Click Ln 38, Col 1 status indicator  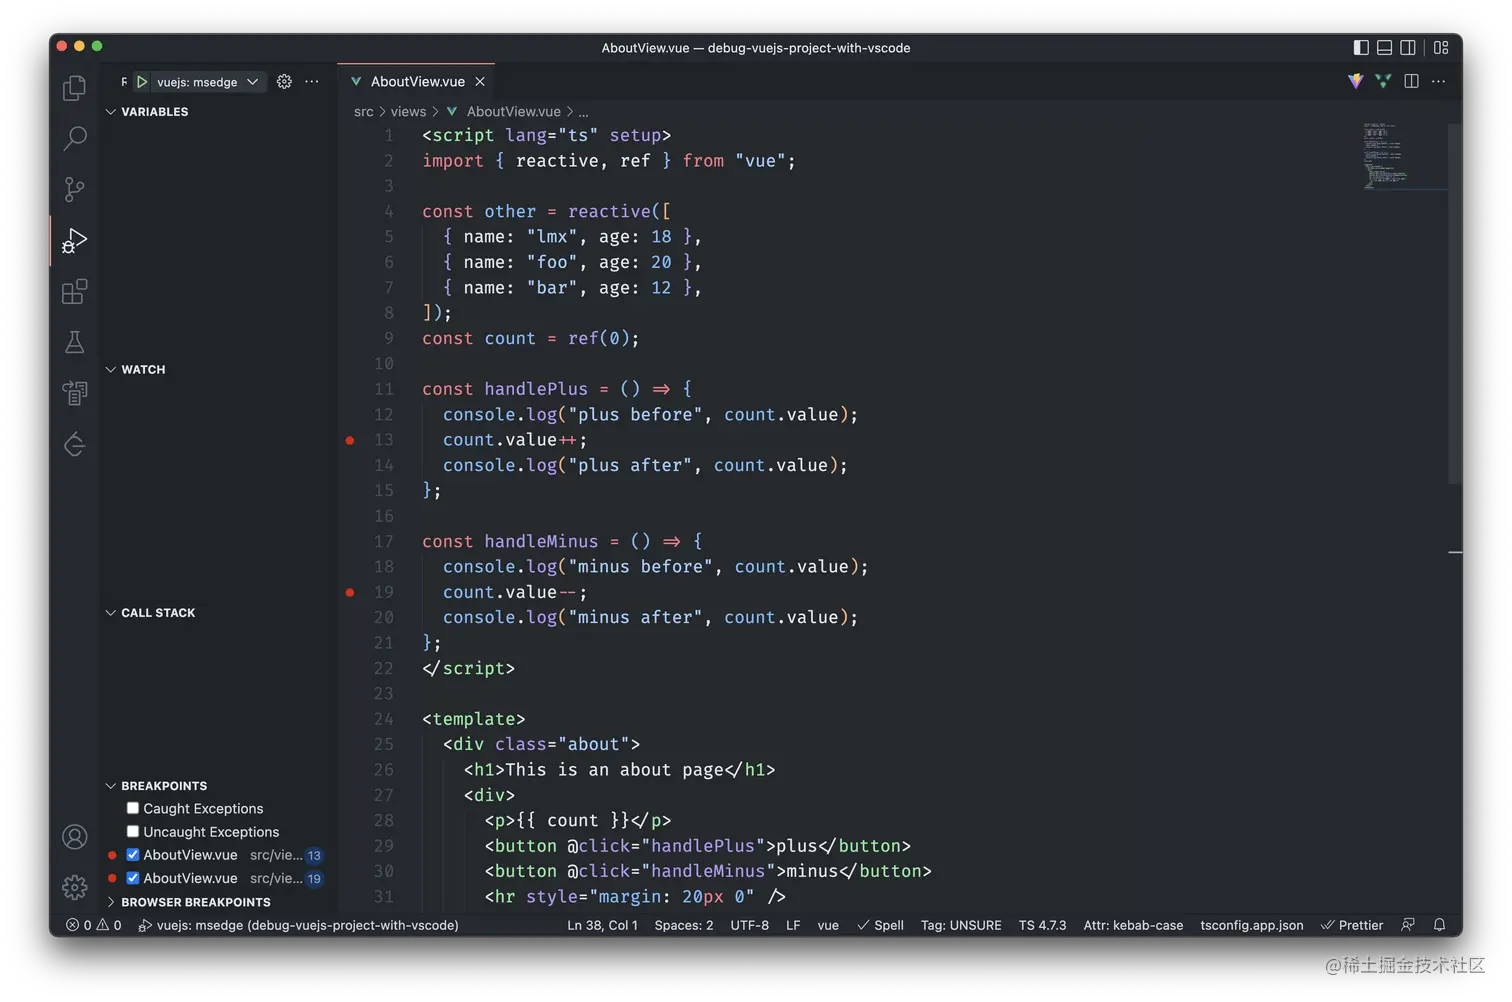602,925
